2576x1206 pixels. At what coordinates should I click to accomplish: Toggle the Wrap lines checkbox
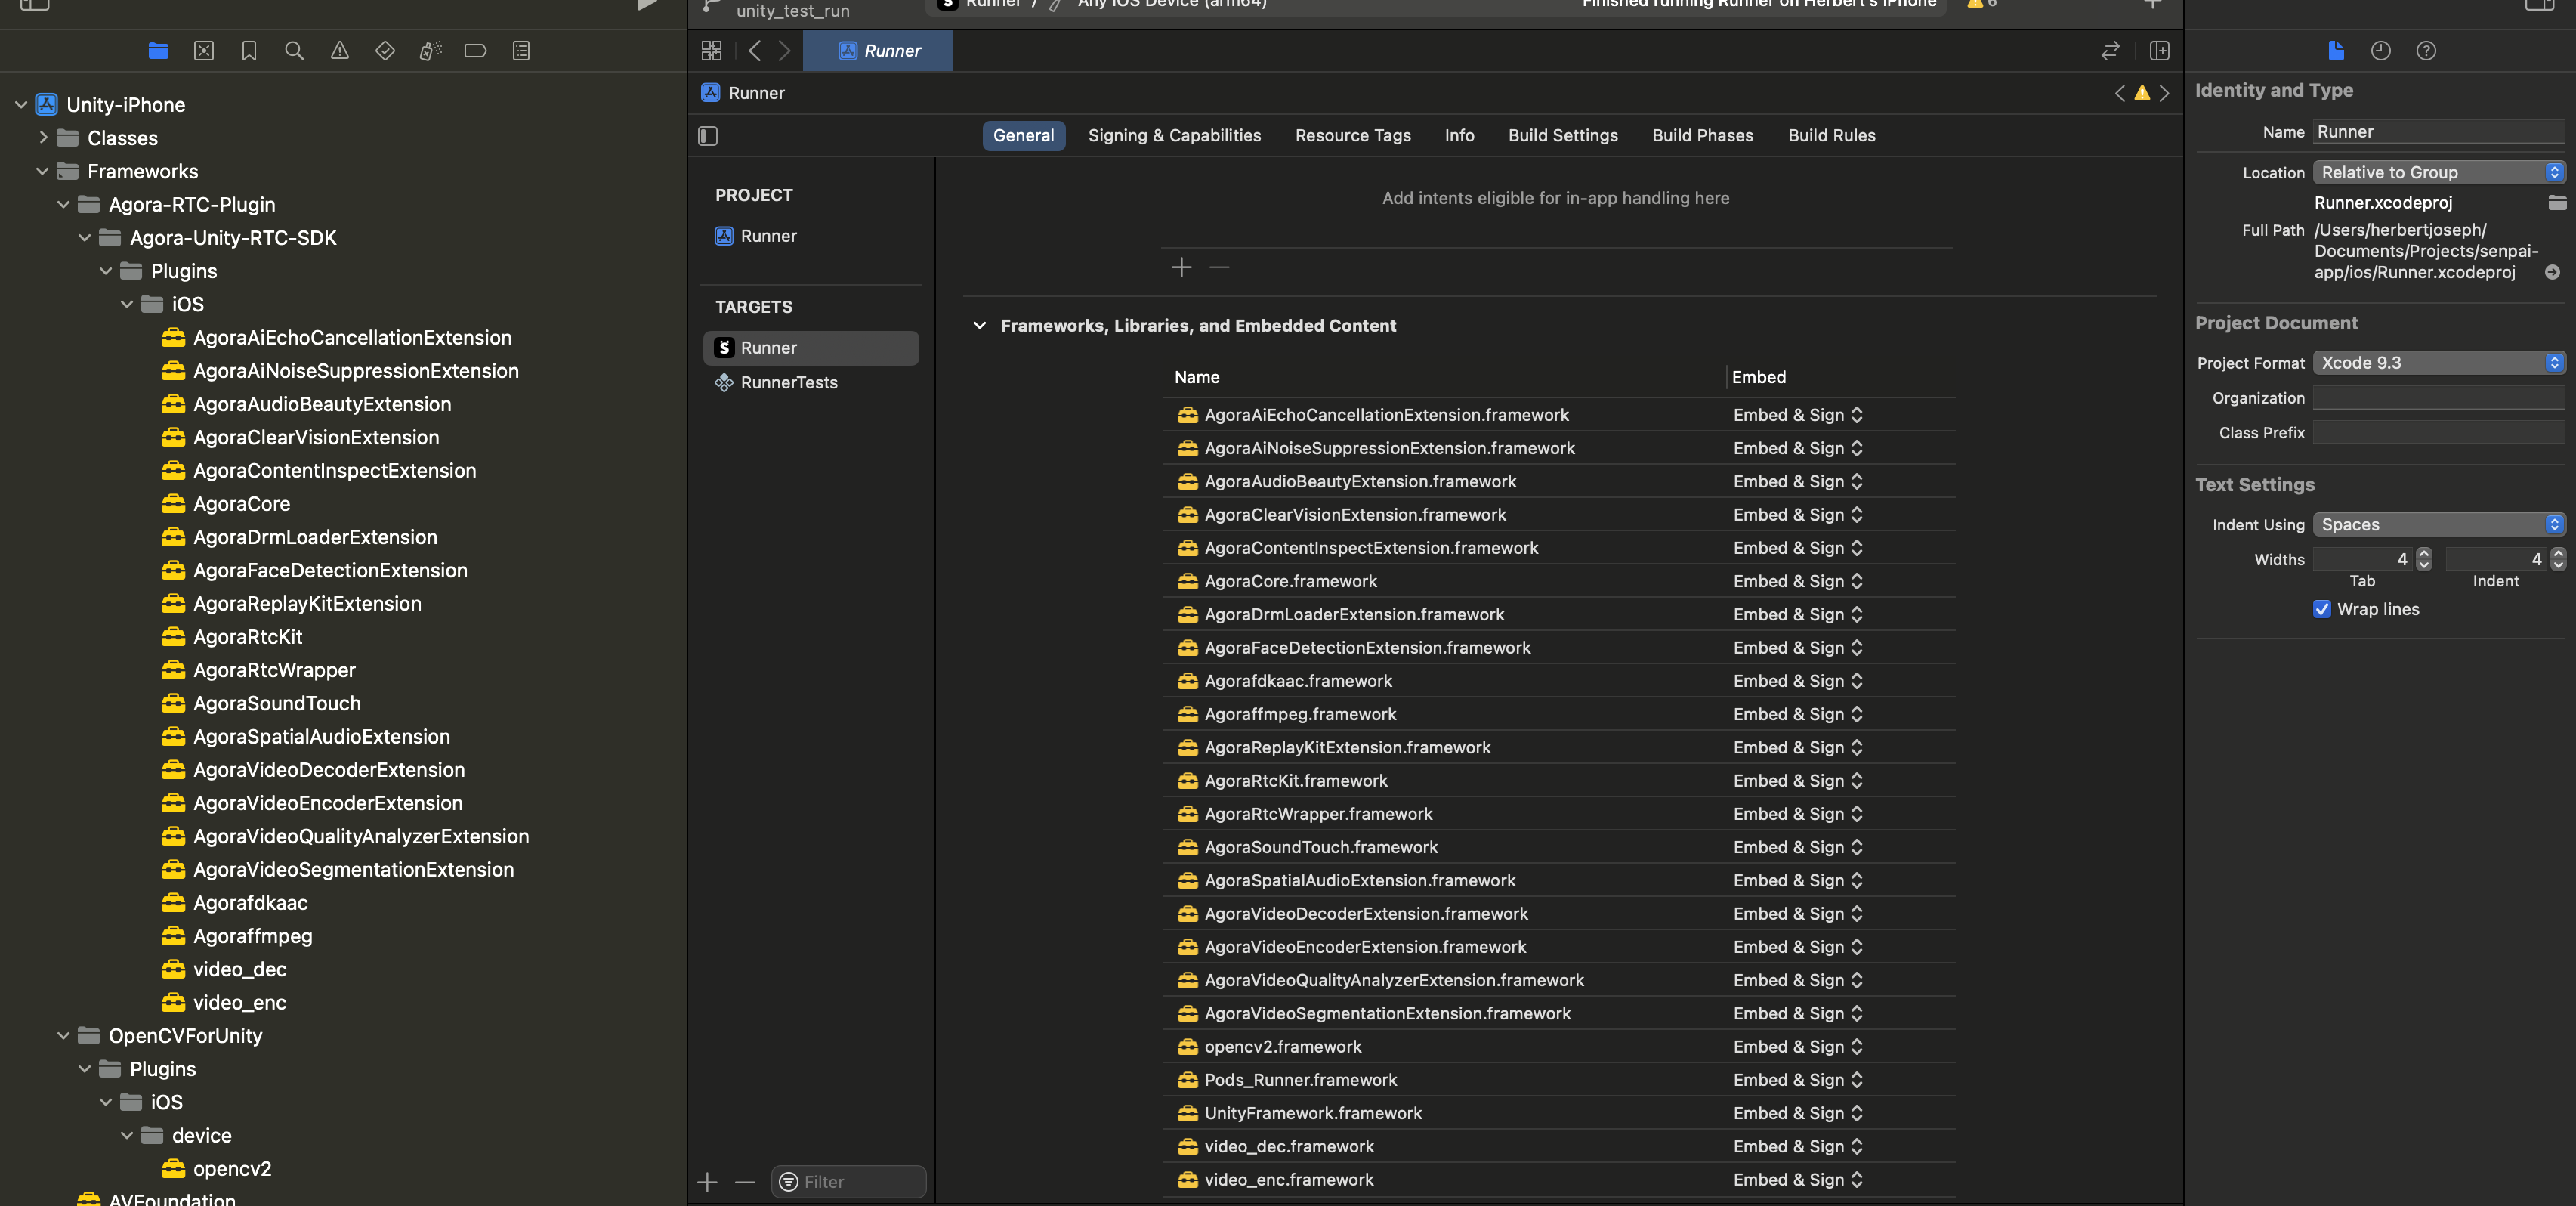tap(2322, 609)
